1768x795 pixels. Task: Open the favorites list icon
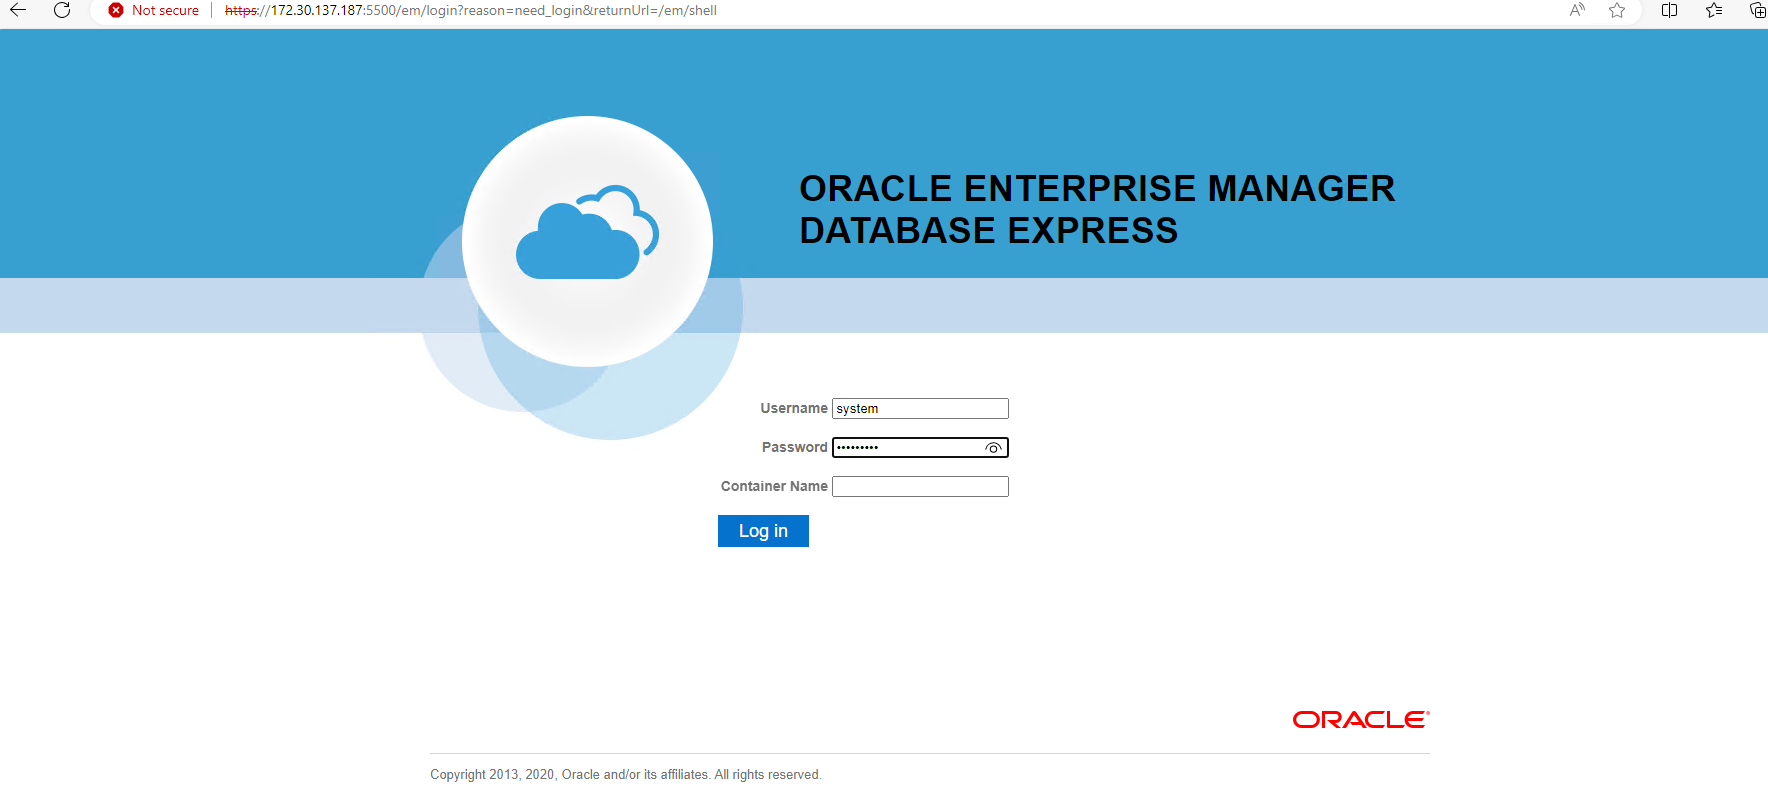[1714, 10]
